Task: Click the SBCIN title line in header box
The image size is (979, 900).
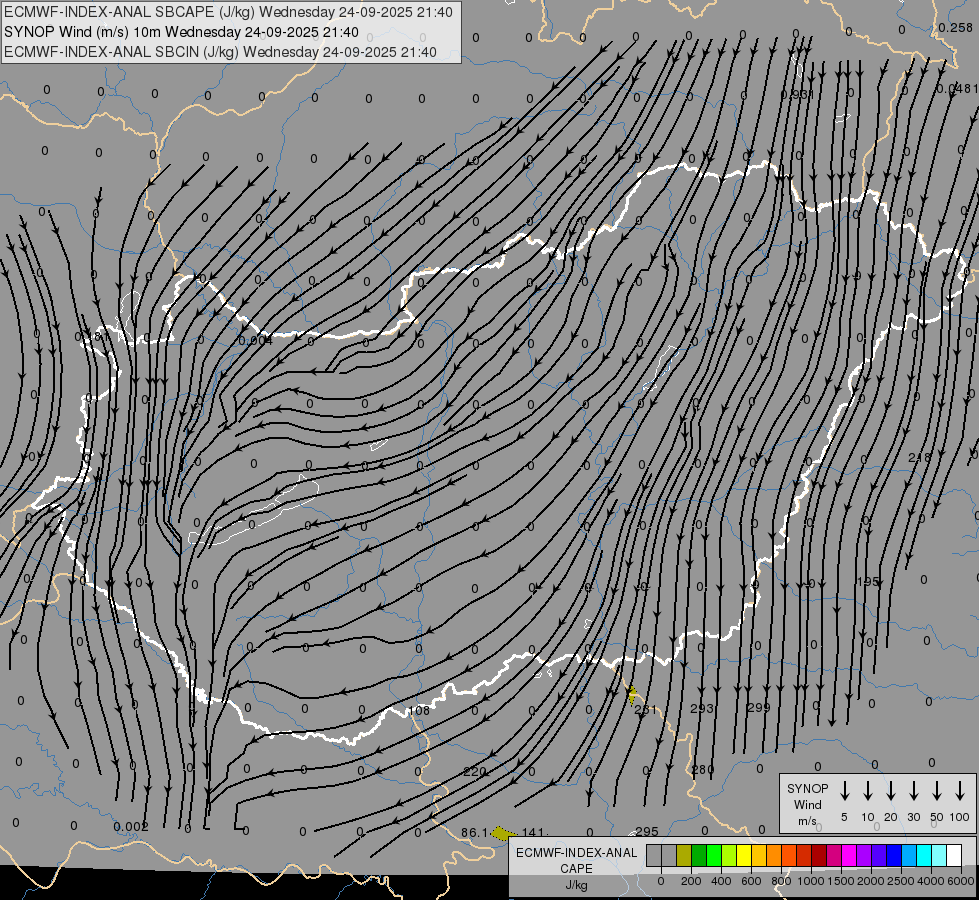Action: (x=220, y=52)
